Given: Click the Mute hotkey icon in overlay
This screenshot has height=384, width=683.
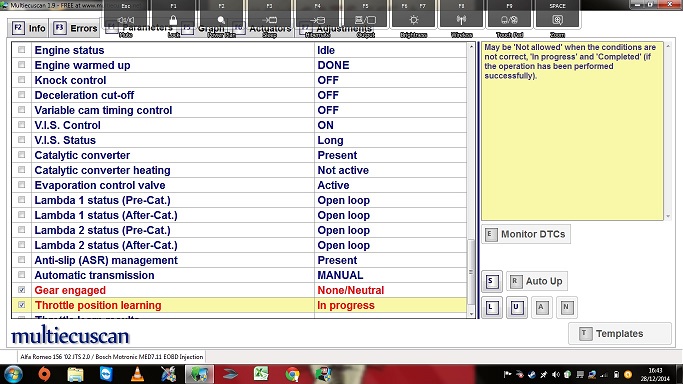Looking at the screenshot, I should (126, 20).
